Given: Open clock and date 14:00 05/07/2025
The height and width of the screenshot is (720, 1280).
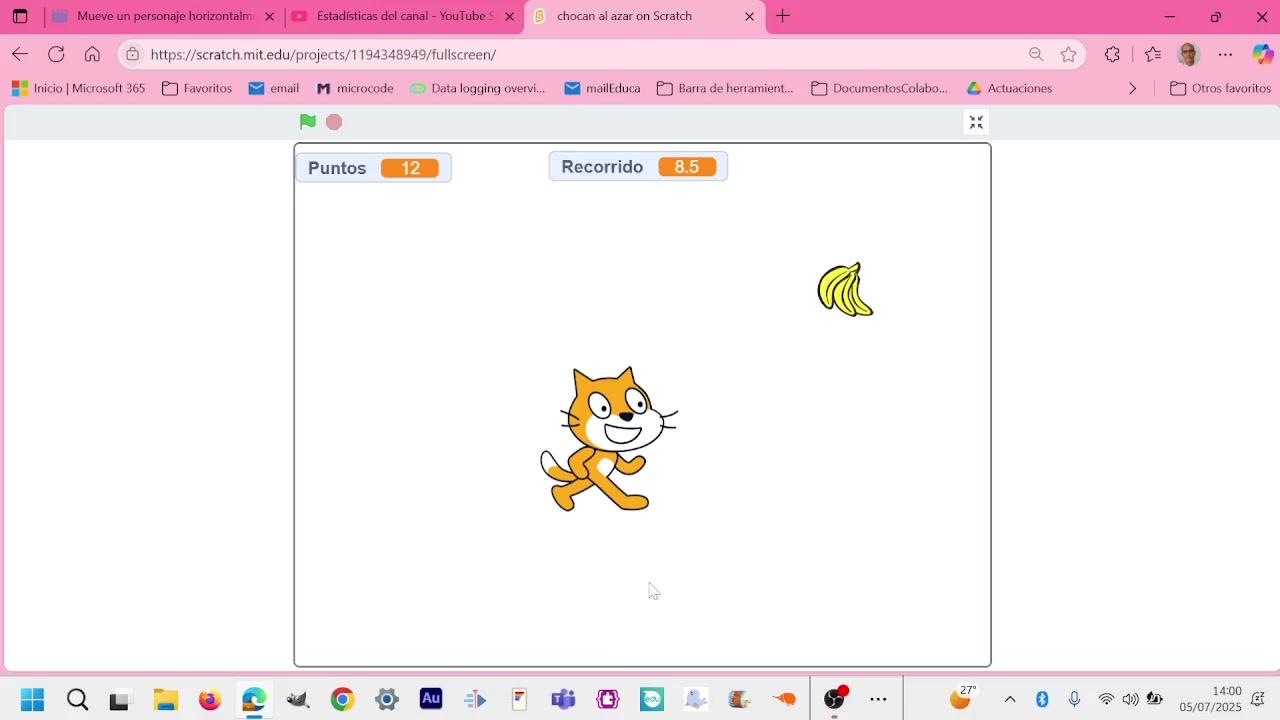Looking at the screenshot, I should pyautogui.click(x=1210, y=699).
